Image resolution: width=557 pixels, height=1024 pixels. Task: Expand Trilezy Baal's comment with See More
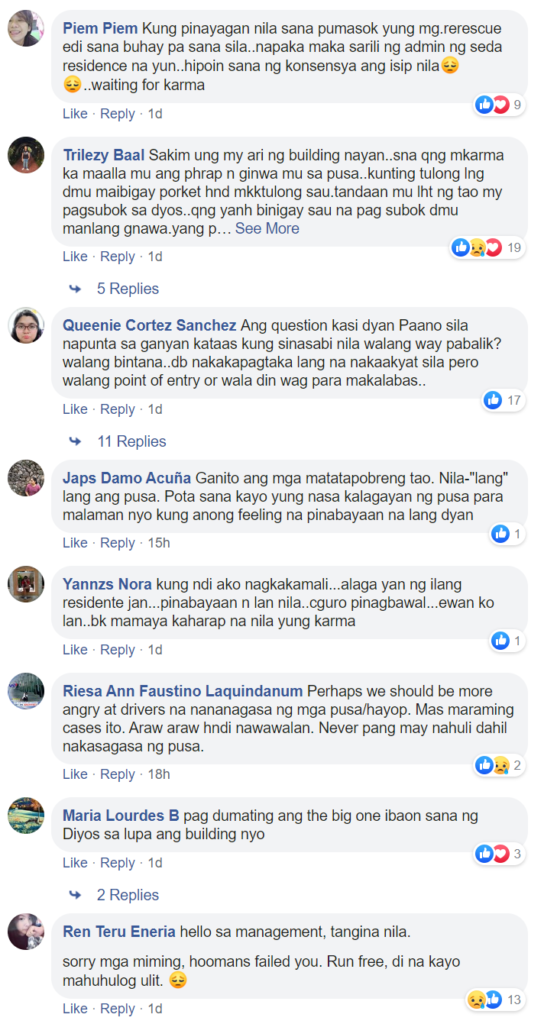(x=267, y=229)
